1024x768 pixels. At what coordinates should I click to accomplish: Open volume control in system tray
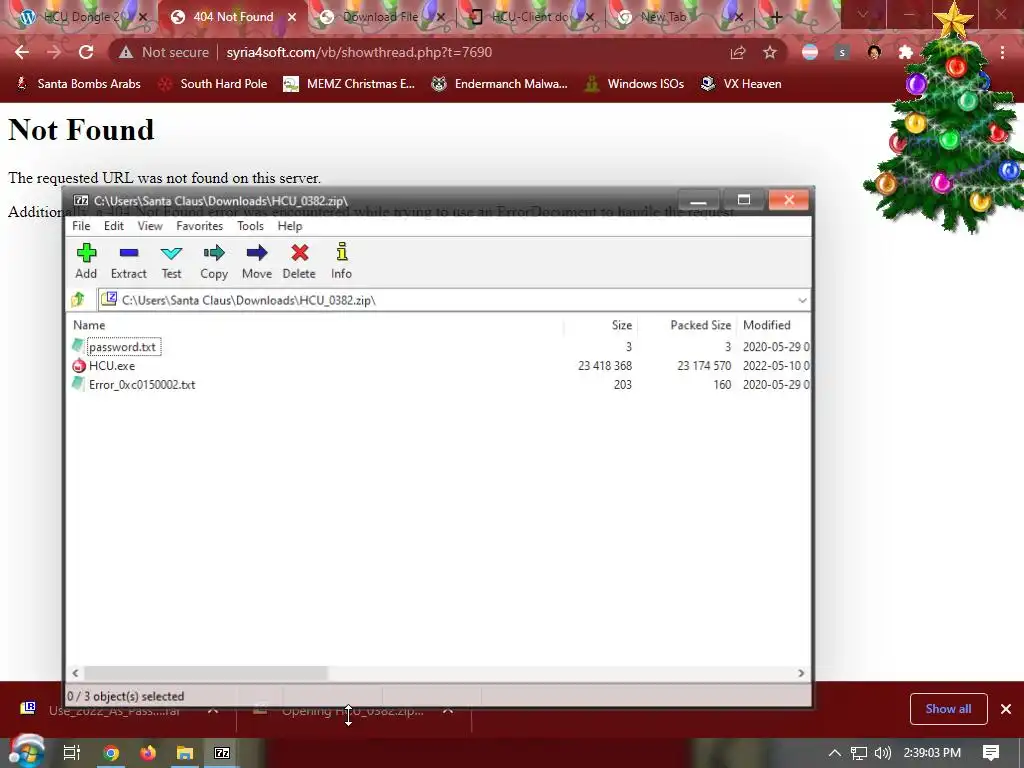coord(882,753)
